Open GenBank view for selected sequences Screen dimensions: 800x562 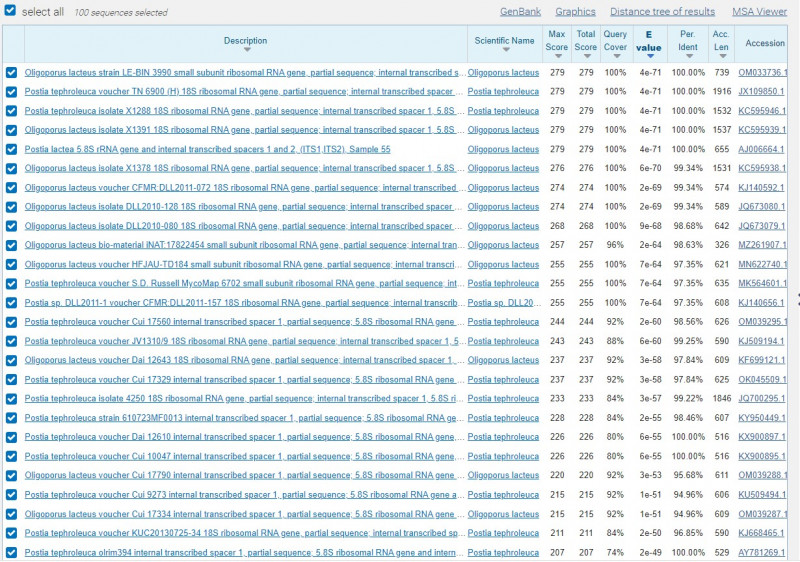tap(520, 12)
